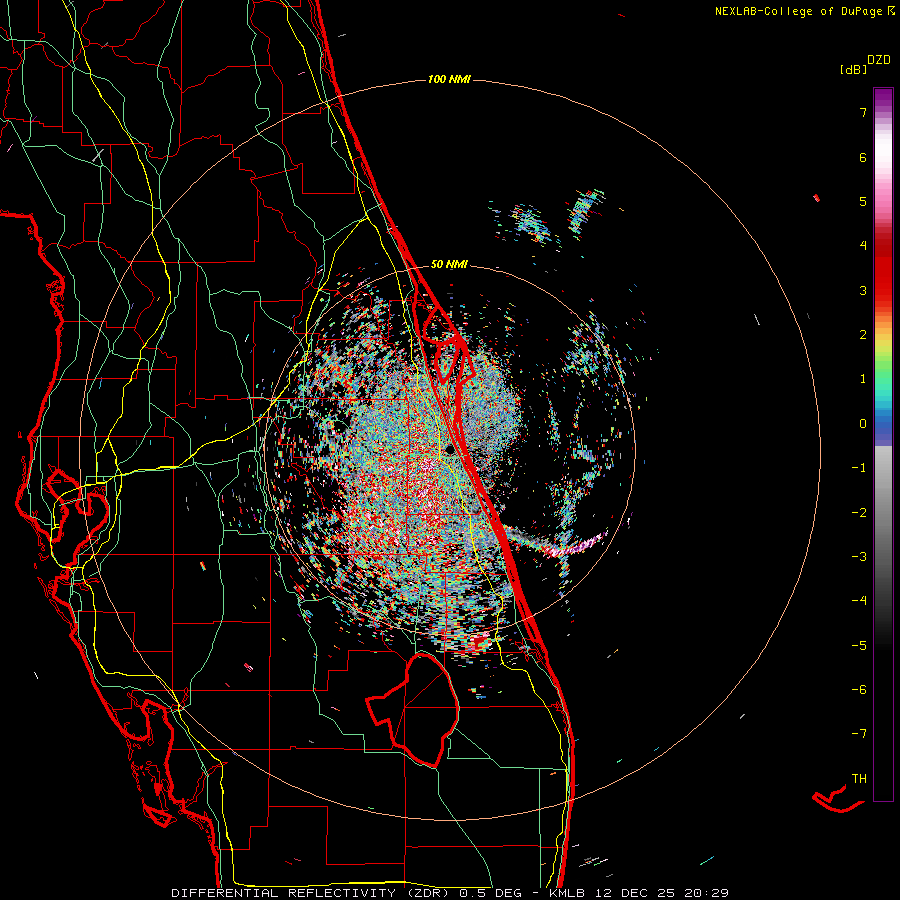The width and height of the screenshot is (900, 900).
Task: Select the -5 value on dB scale
Action: pyautogui.click(x=859, y=645)
